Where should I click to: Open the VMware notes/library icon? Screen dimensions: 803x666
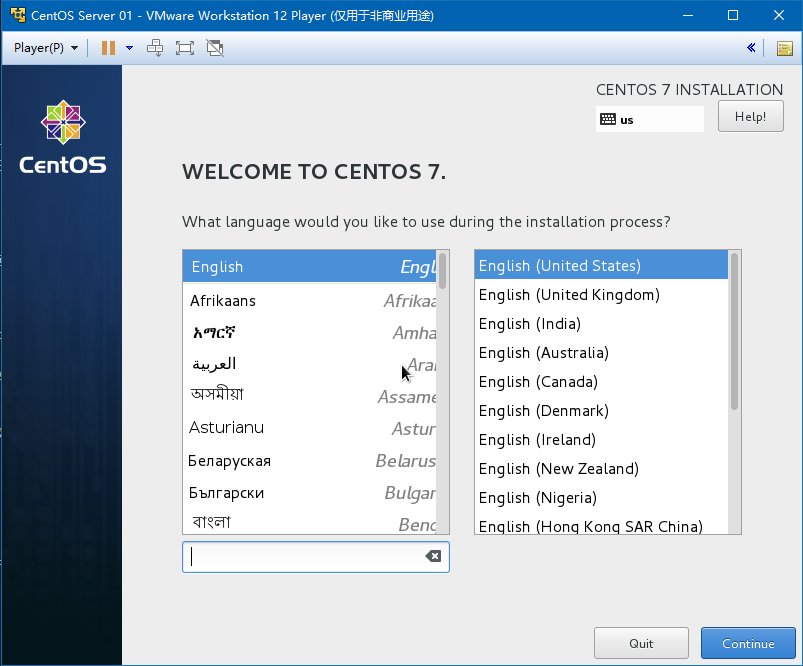coord(784,48)
